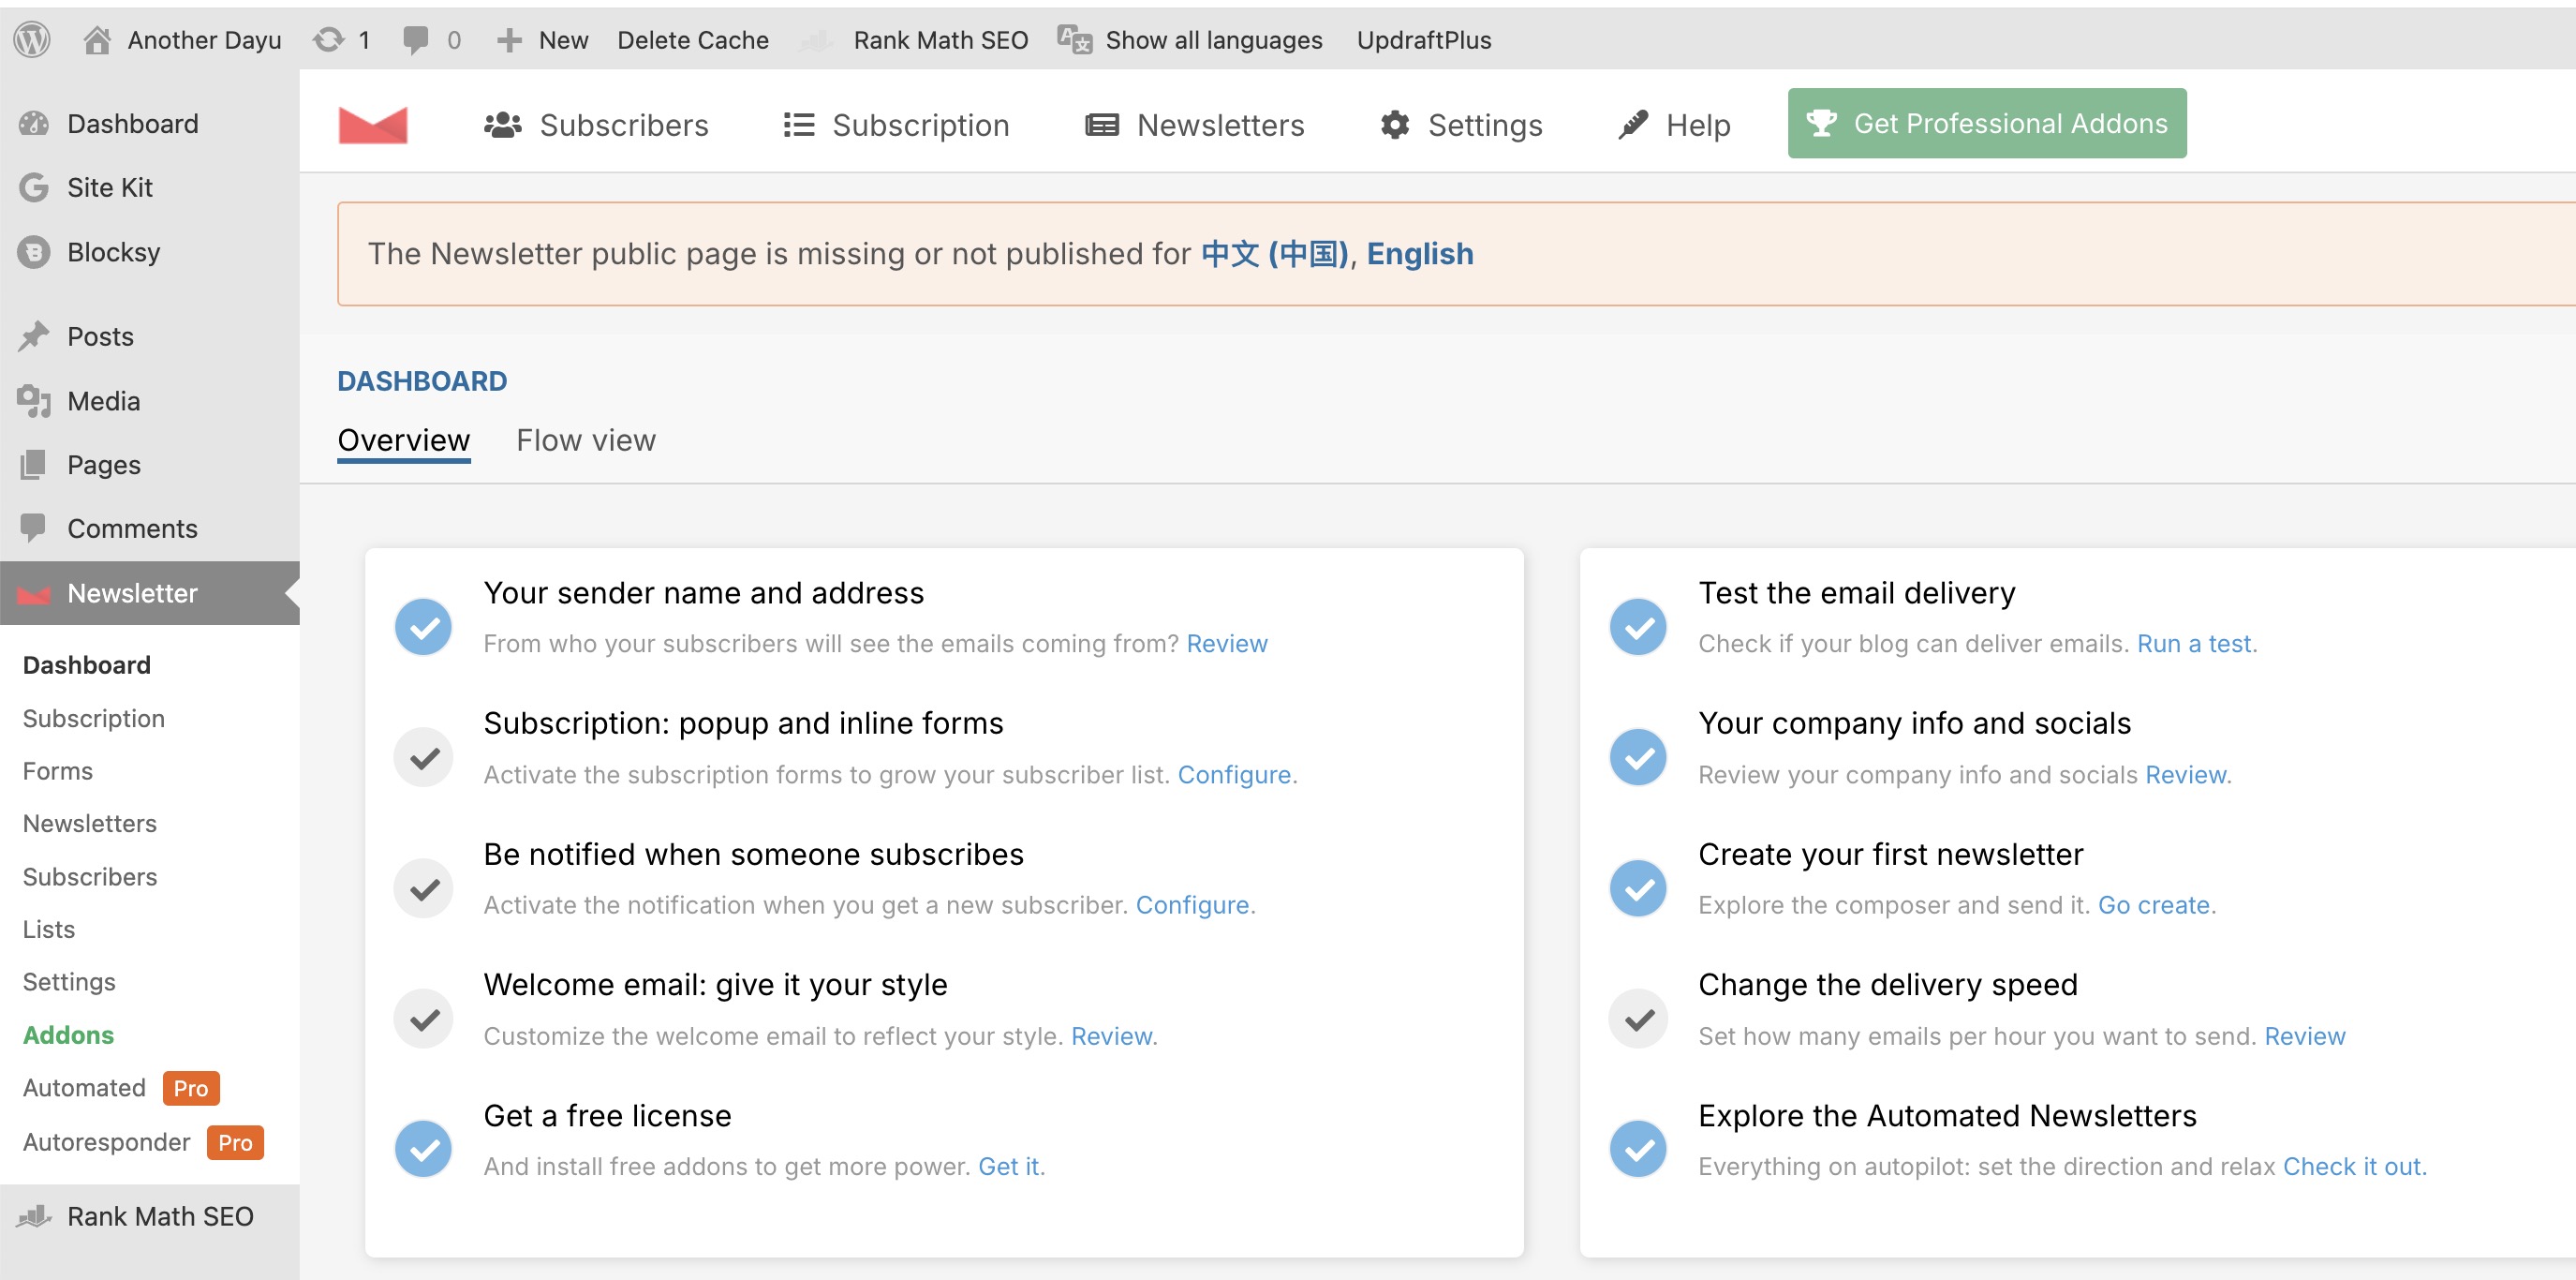
Task: Open Subscription from the plugin top menu
Action: point(896,125)
